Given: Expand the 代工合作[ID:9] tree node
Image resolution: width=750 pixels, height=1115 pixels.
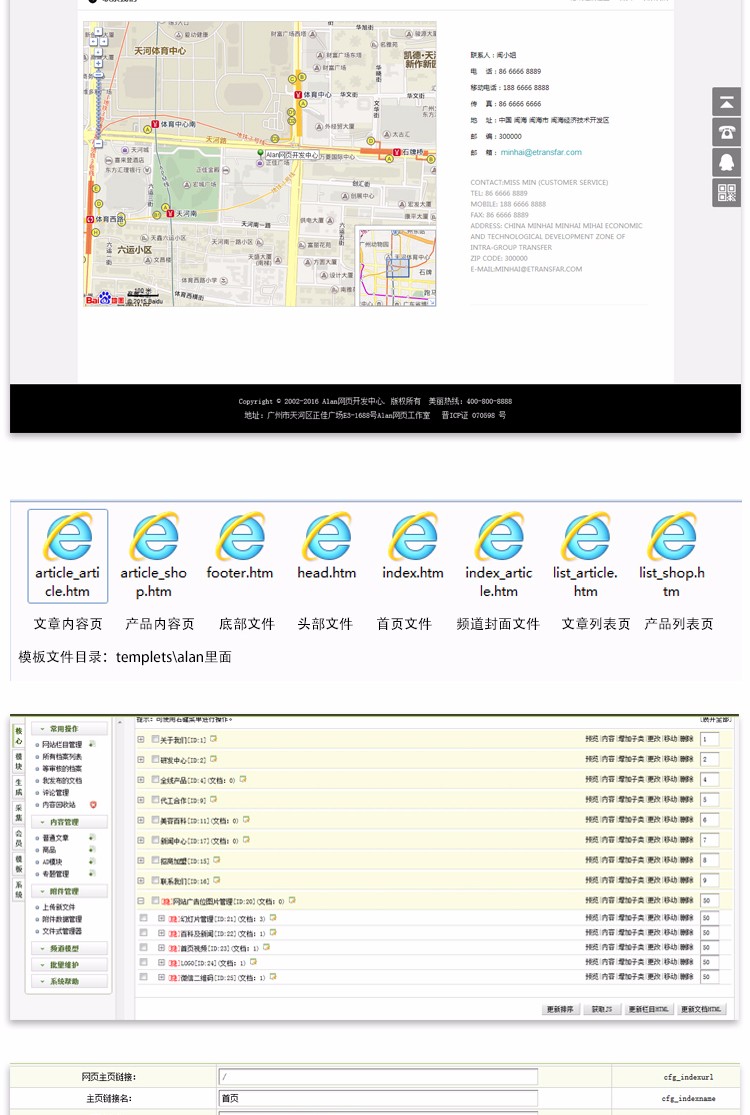Looking at the screenshot, I should click(x=141, y=800).
